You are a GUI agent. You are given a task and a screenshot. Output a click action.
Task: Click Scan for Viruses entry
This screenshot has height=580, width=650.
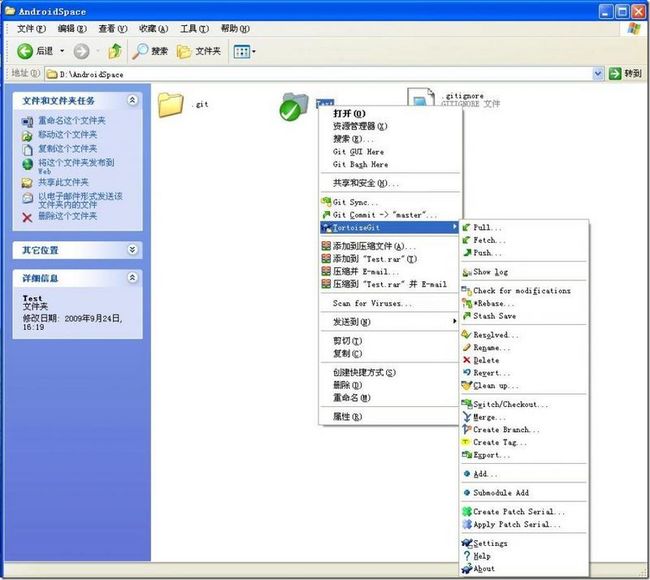(x=390, y=303)
